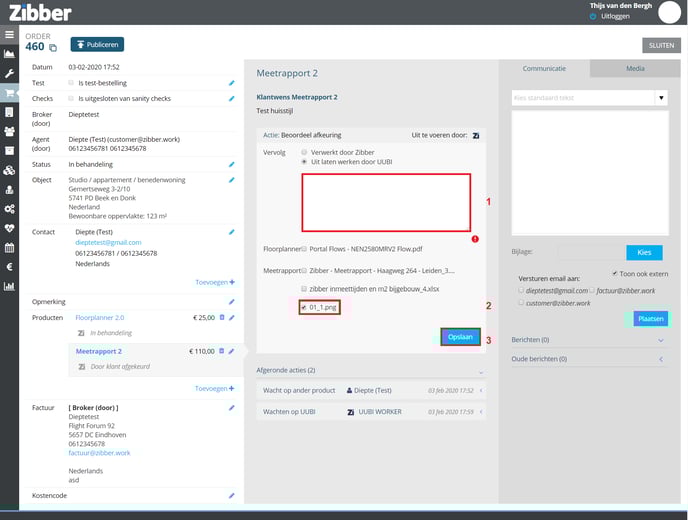This screenshot has width=688, height=520.
Task: Expand the Berichten (0) section
Action: [588, 340]
